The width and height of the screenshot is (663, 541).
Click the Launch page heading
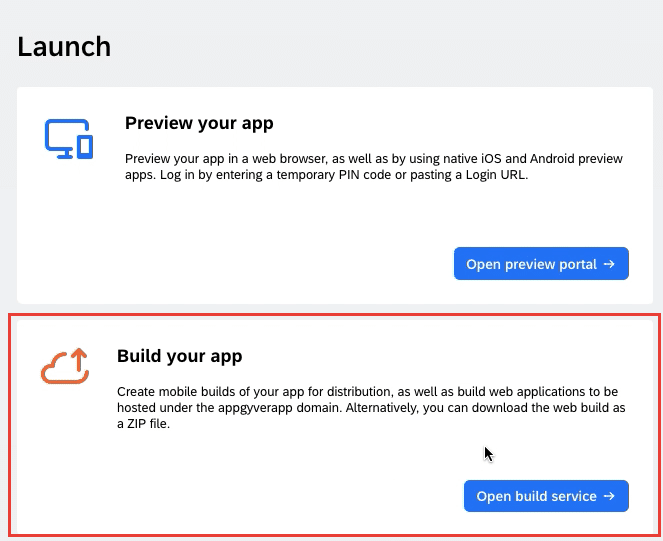(x=64, y=47)
